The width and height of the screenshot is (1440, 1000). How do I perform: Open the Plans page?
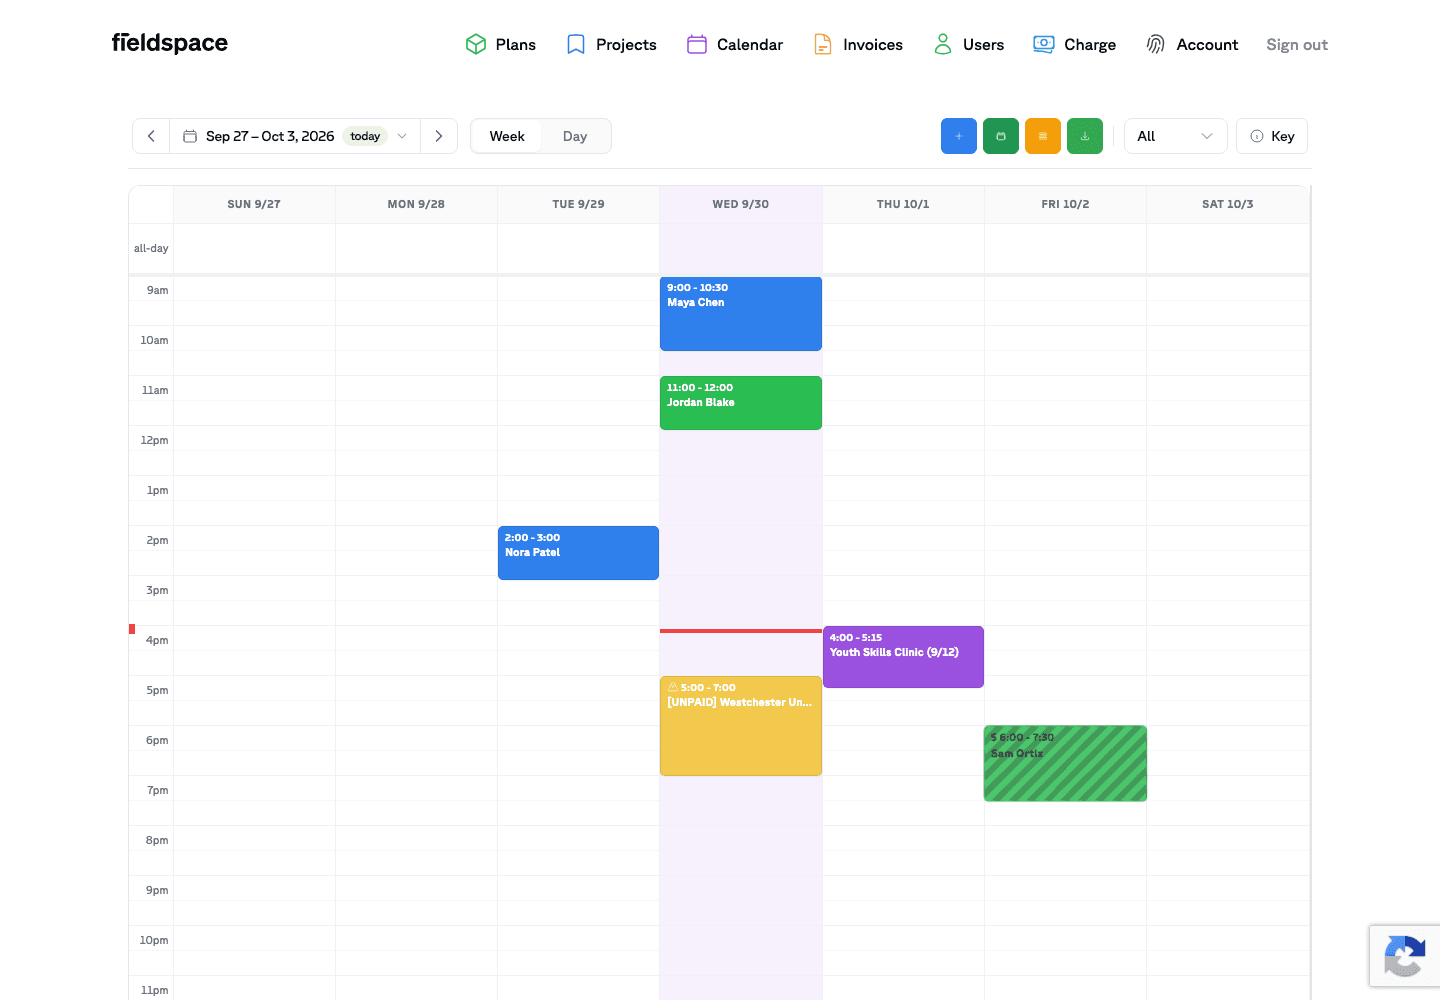click(x=500, y=44)
